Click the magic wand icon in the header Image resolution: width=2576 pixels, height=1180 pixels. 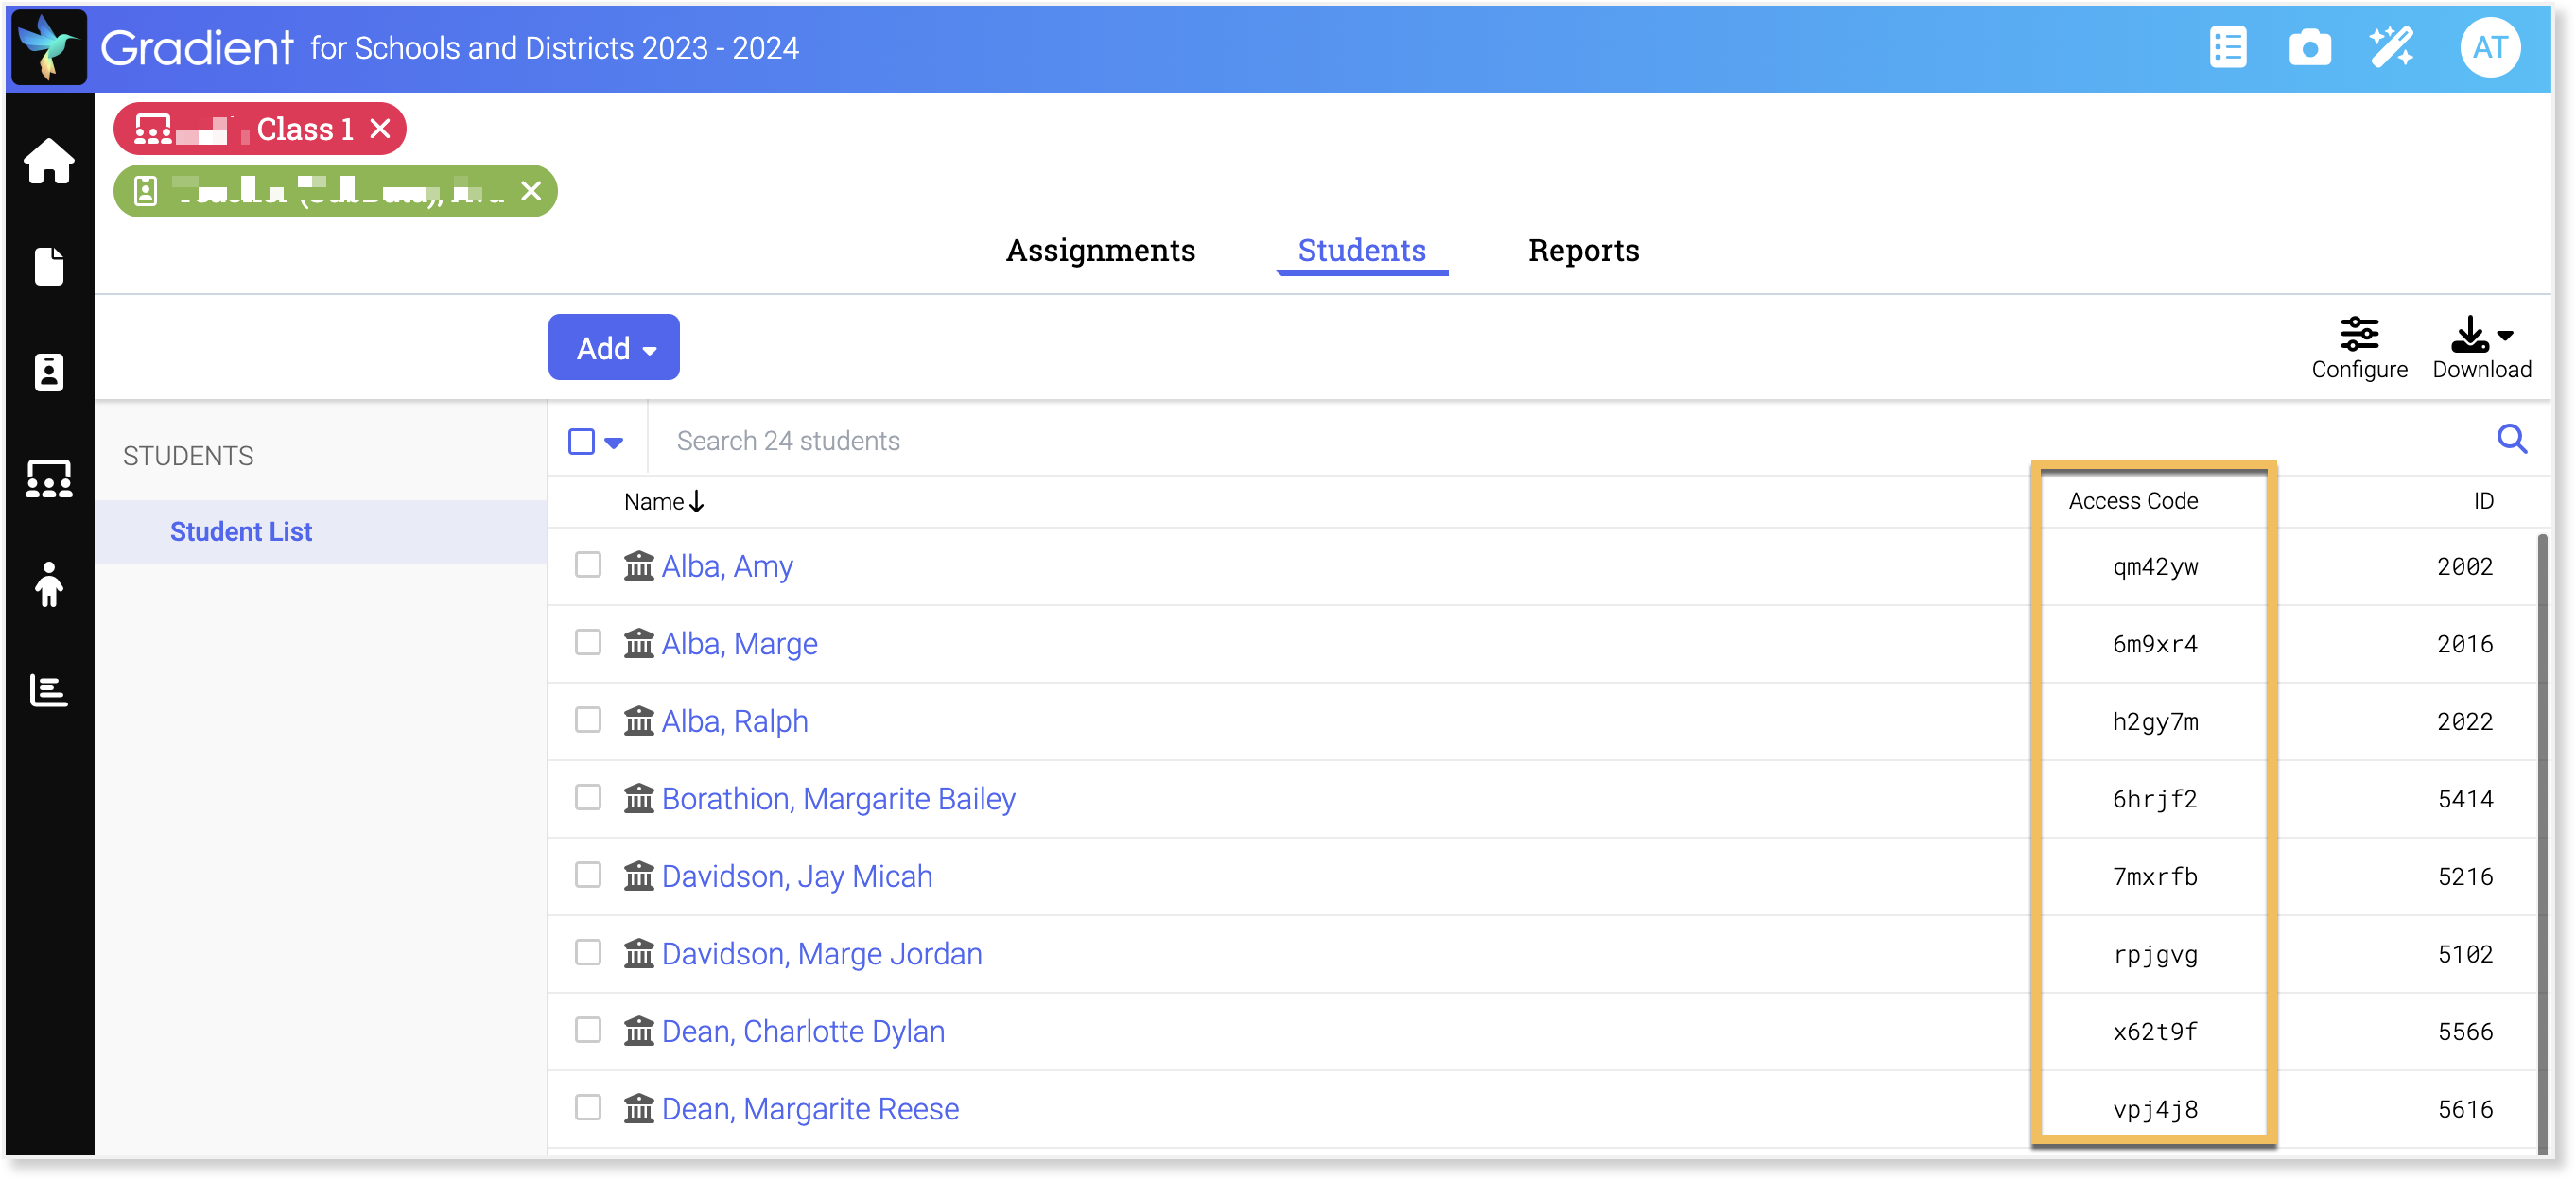tap(2391, 48)
